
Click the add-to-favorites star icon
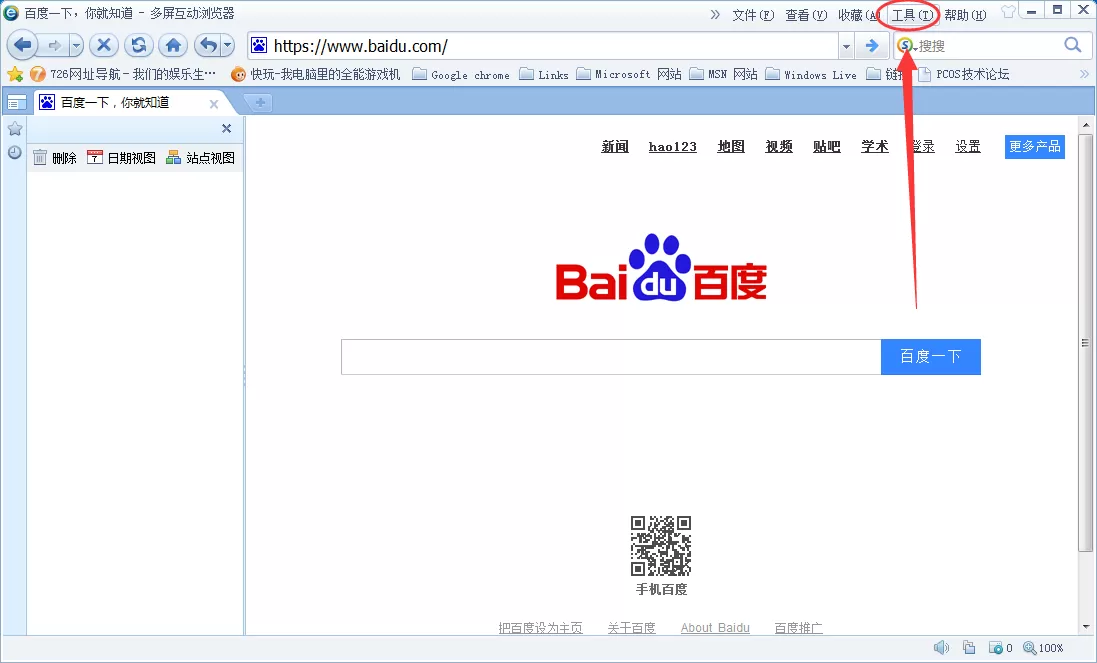pyautogui.click(x=15, y=74)
